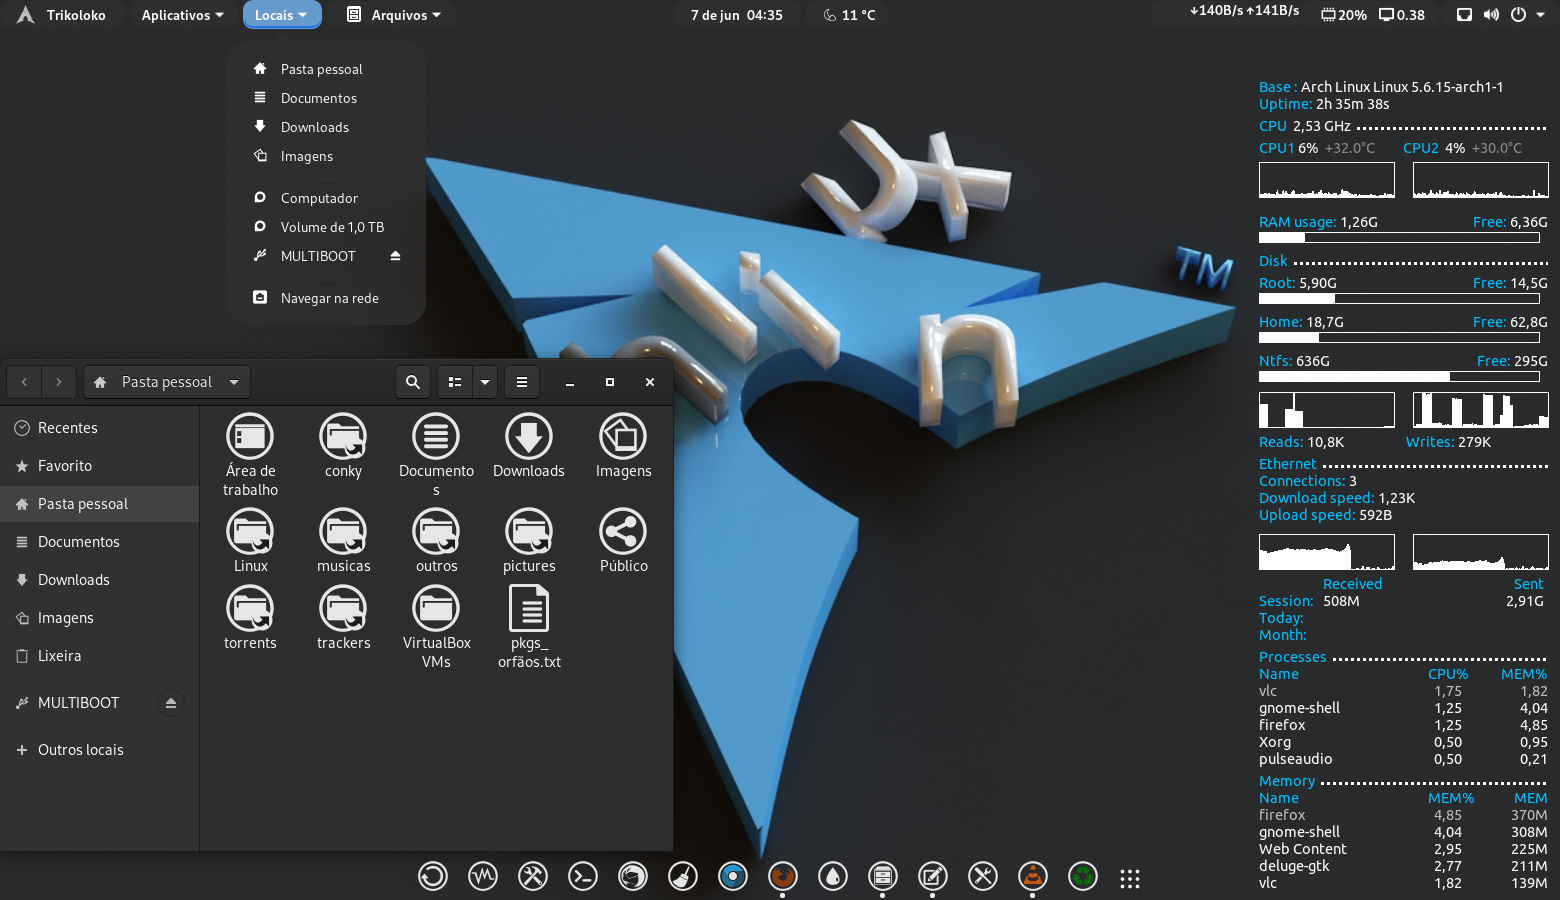Select Lixeira in the sidebar
1560x900 pixels.
59,656
